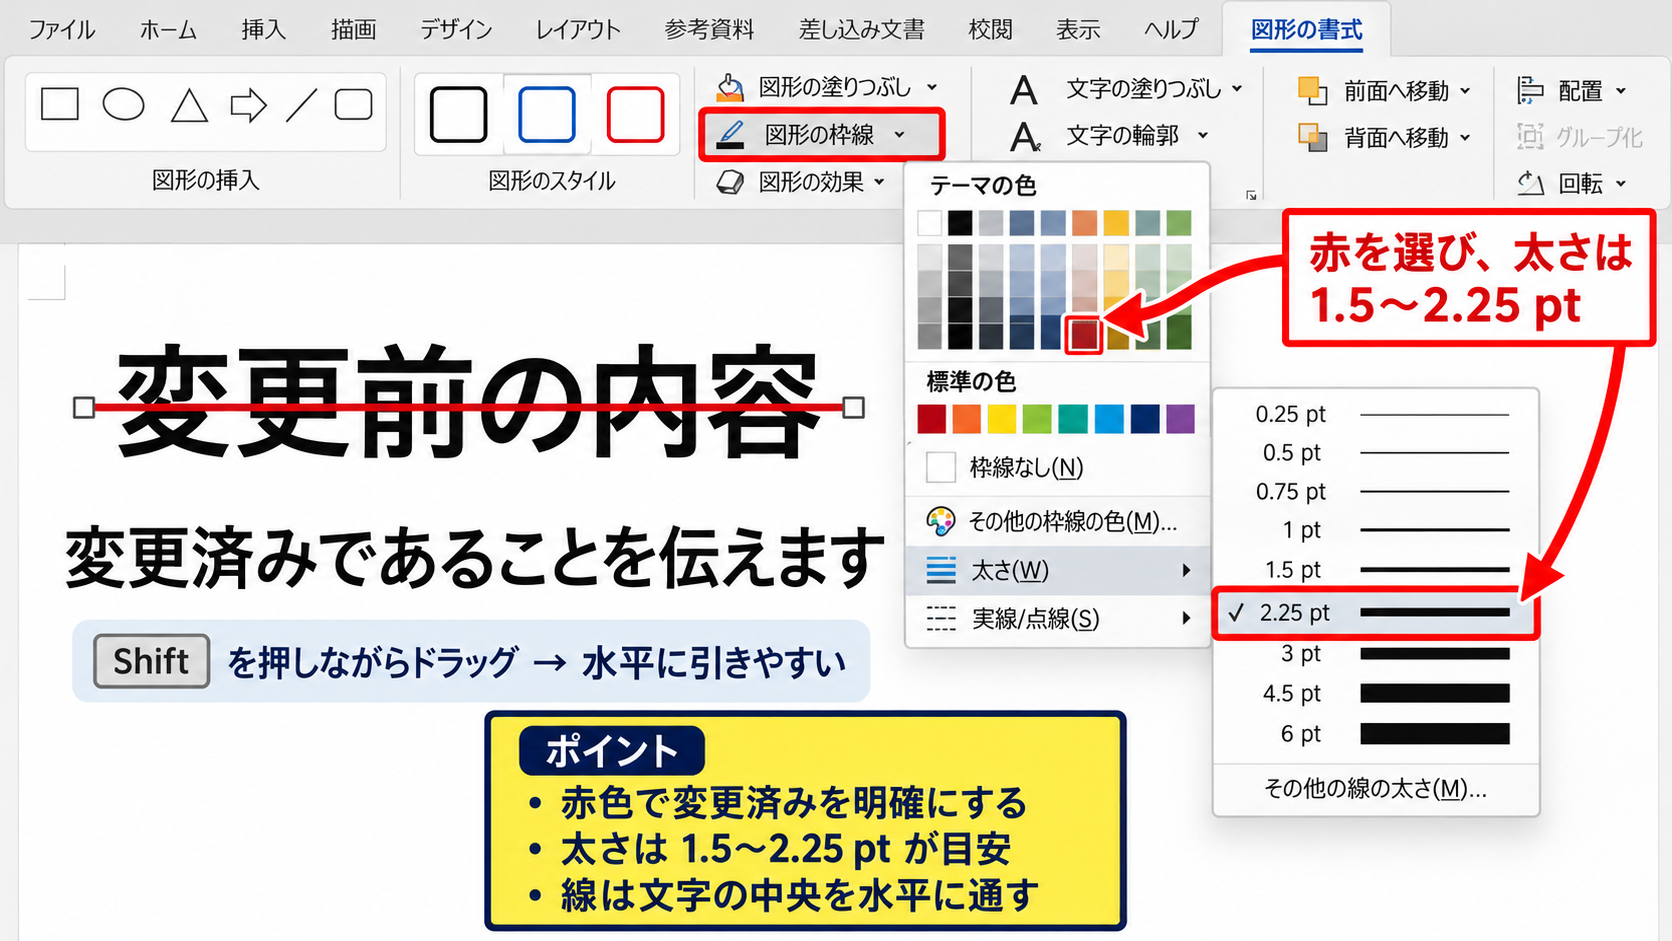Expand 実線/点線(S) submenu
1672x941 pixels.
click(1057, 619)
